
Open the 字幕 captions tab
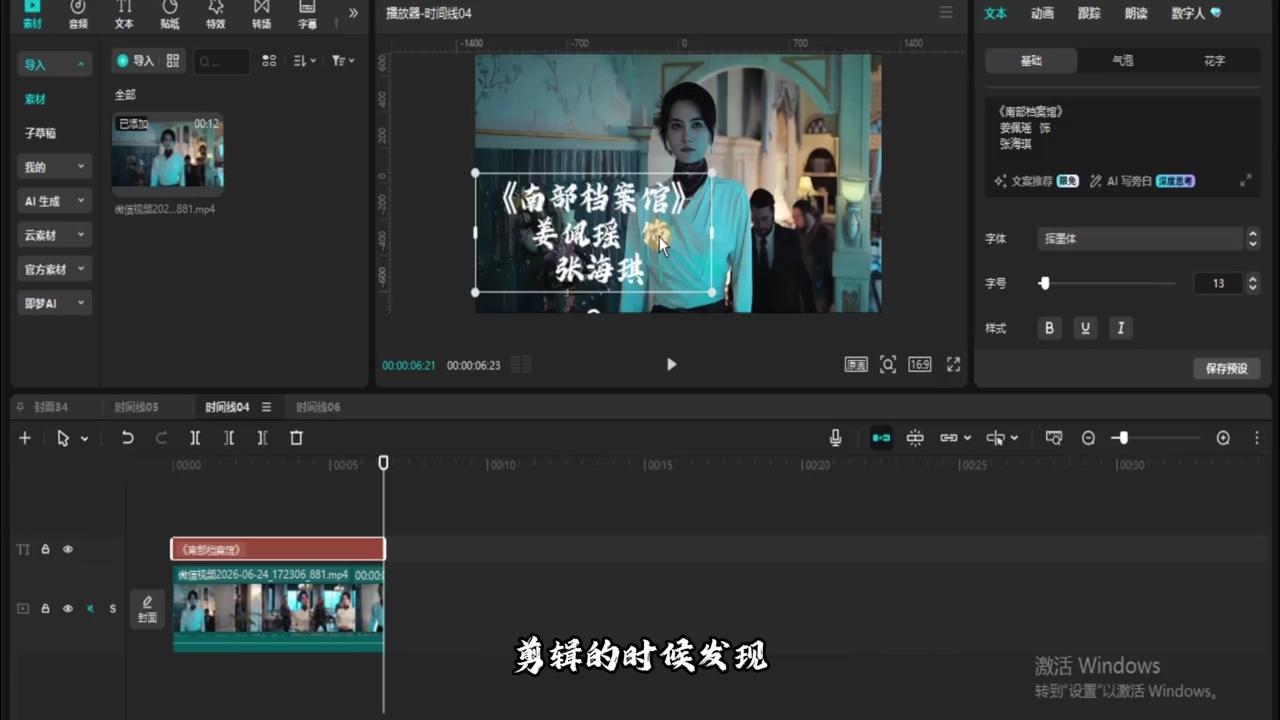[x=308, y=14]
